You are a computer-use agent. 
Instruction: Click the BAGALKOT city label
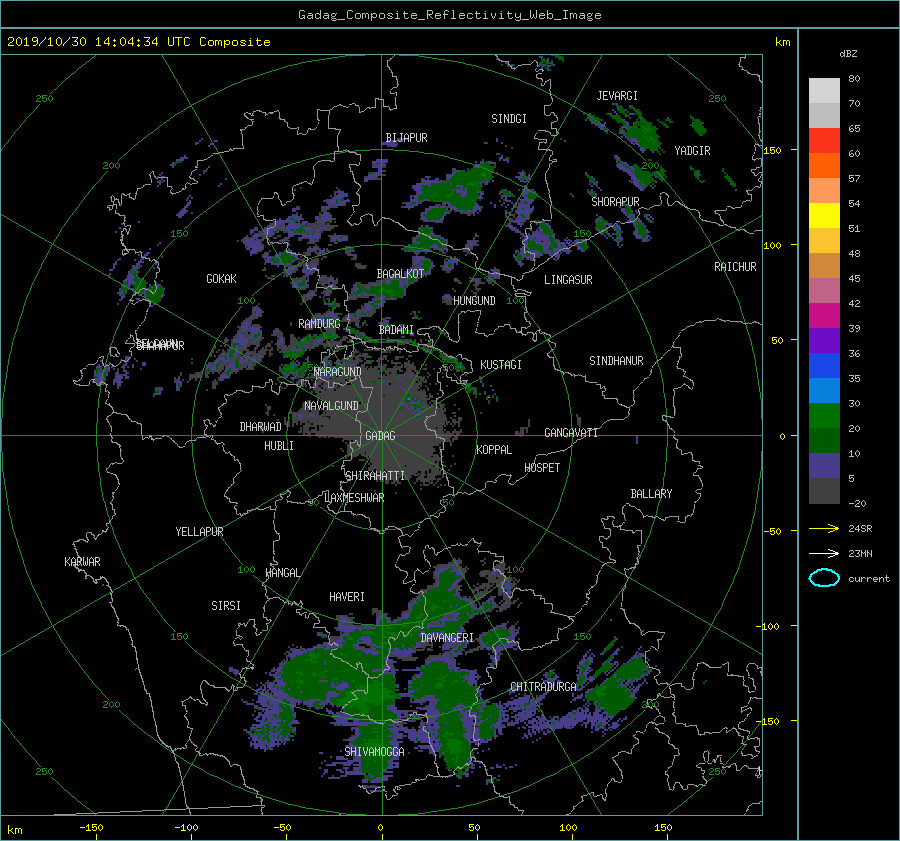[x=400, y=274]
